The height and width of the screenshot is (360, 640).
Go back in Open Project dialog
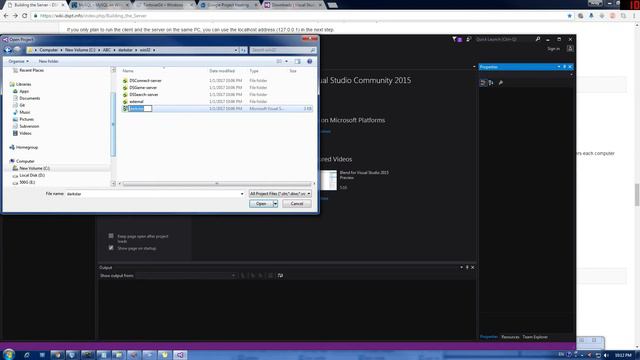click(x=8, y=50)
